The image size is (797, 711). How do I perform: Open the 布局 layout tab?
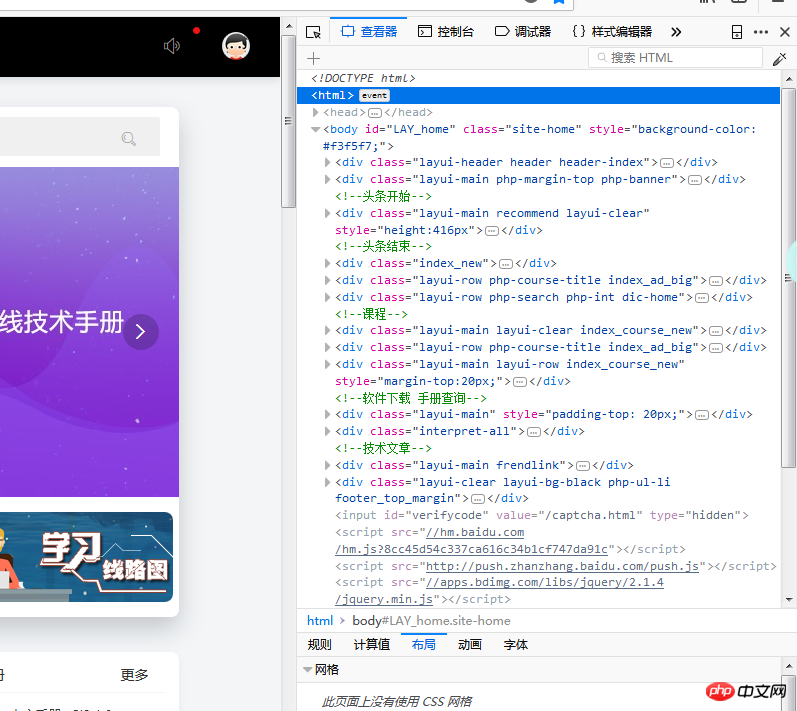pos(423,645)
